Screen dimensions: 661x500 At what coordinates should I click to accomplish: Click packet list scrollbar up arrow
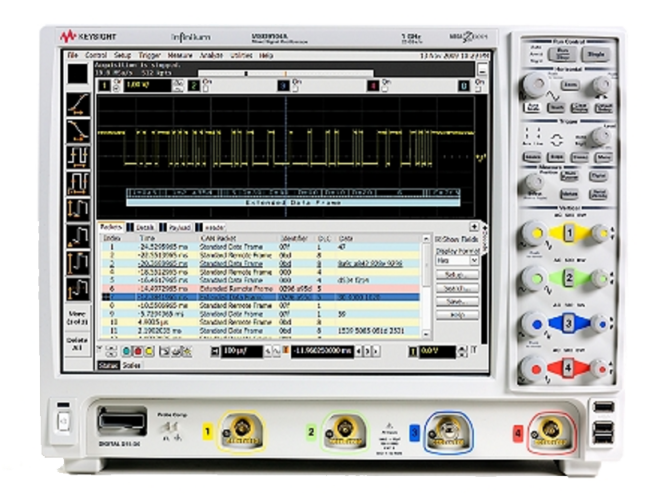pyautogui.click(x=426, y=239)
